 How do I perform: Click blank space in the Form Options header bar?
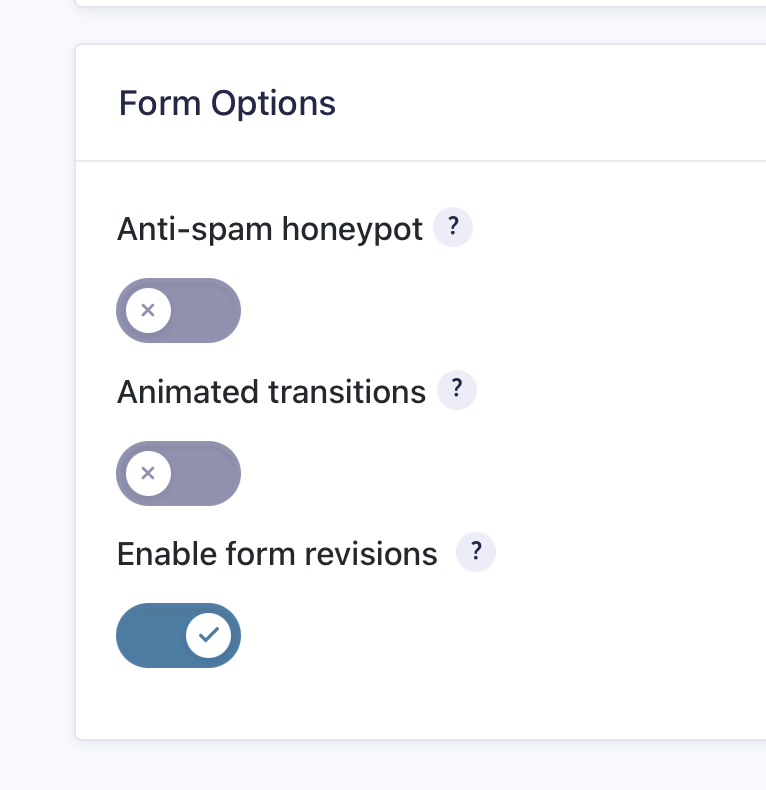550,103
